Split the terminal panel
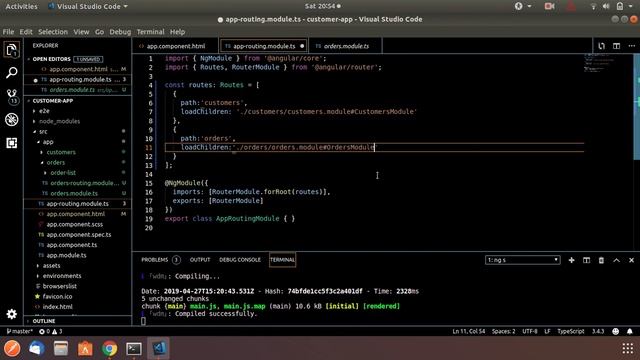 pyautogui.click(x=586, y=260)
